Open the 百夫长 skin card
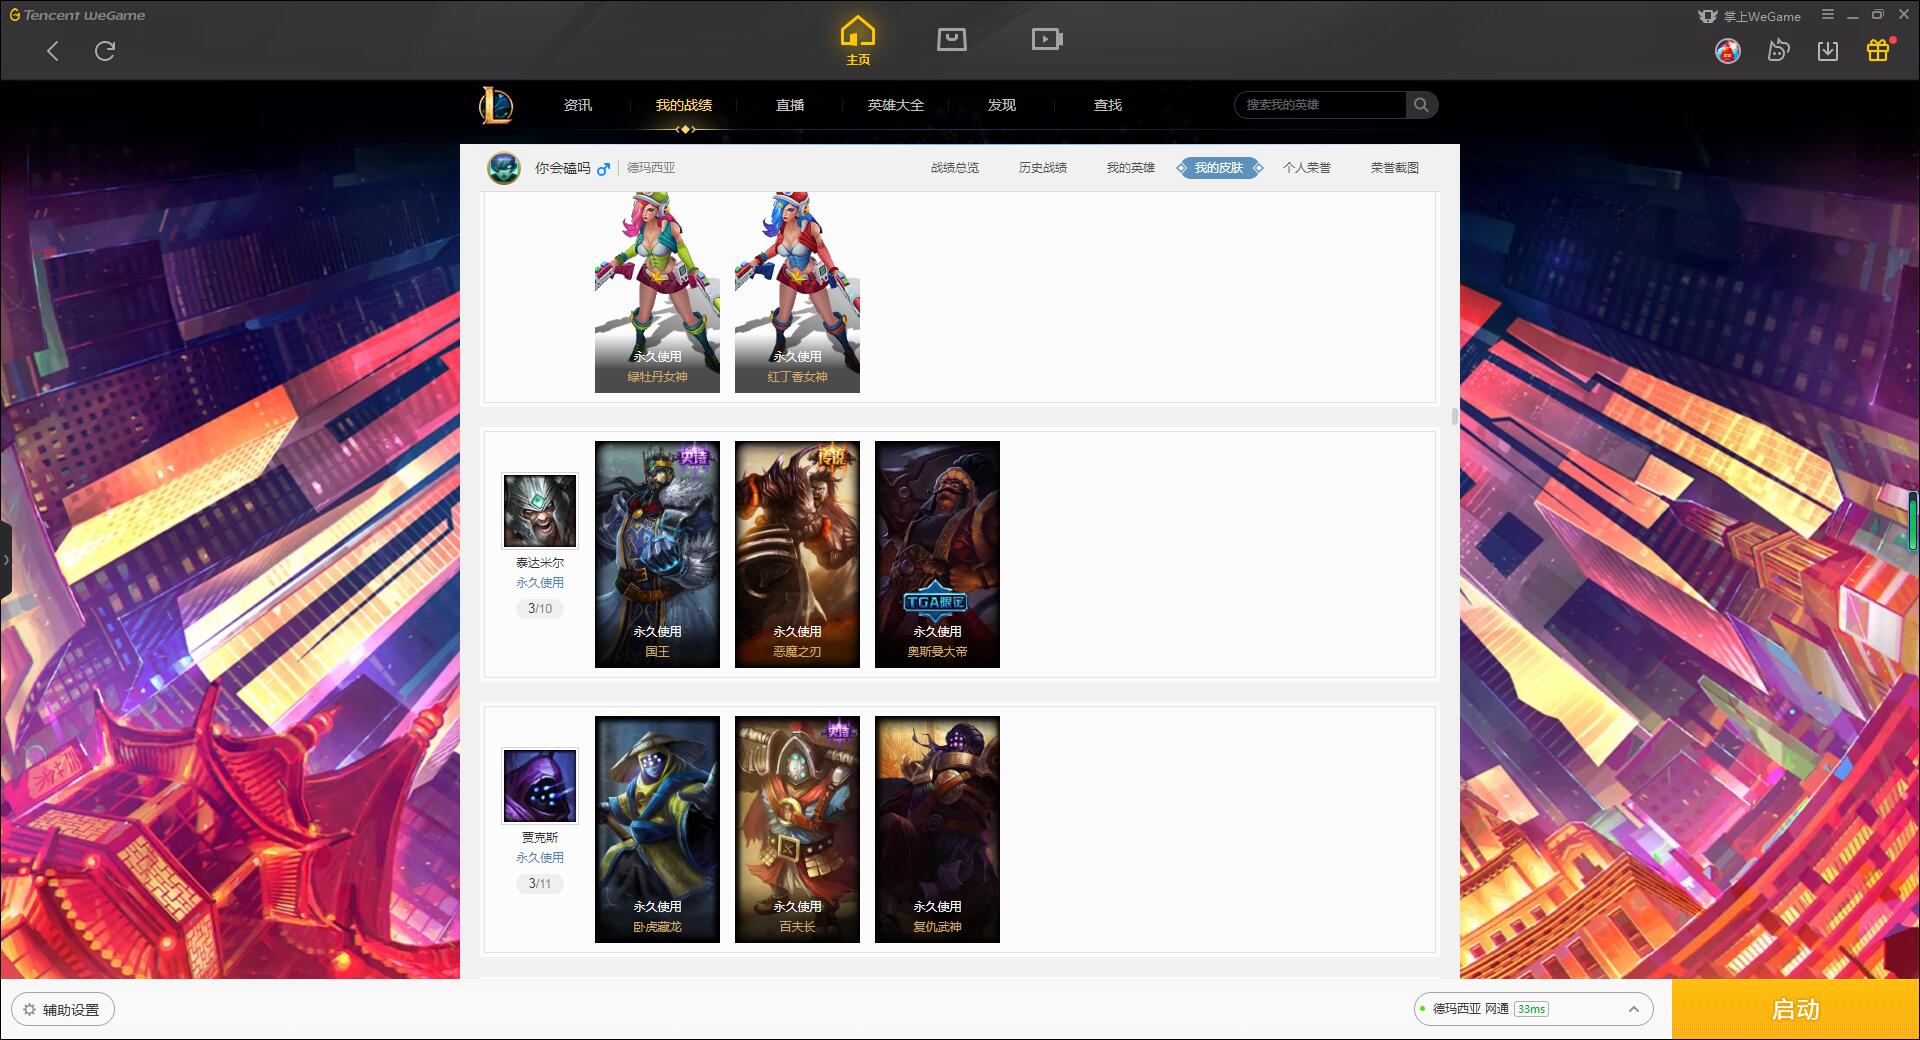The width and height of the screenshot is (1920, 1040). (797, 829)
